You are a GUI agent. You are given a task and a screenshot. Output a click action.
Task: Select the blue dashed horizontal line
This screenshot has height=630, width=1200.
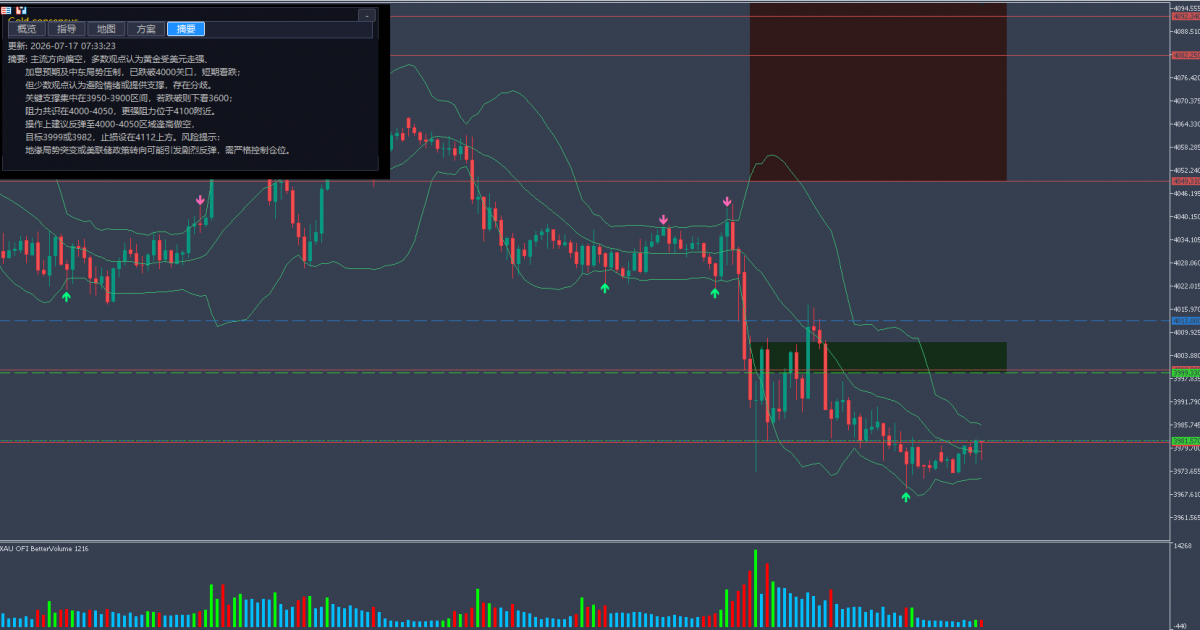[585, 320]
